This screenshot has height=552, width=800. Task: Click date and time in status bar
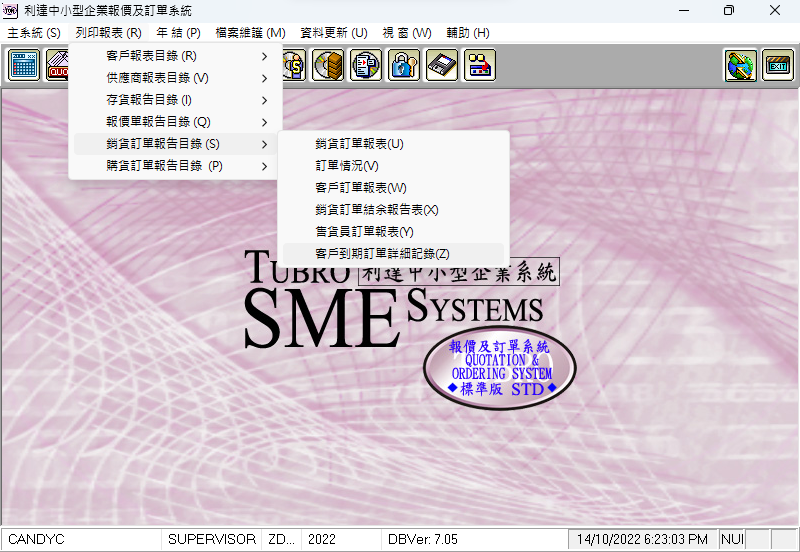(x=642, y=539)
